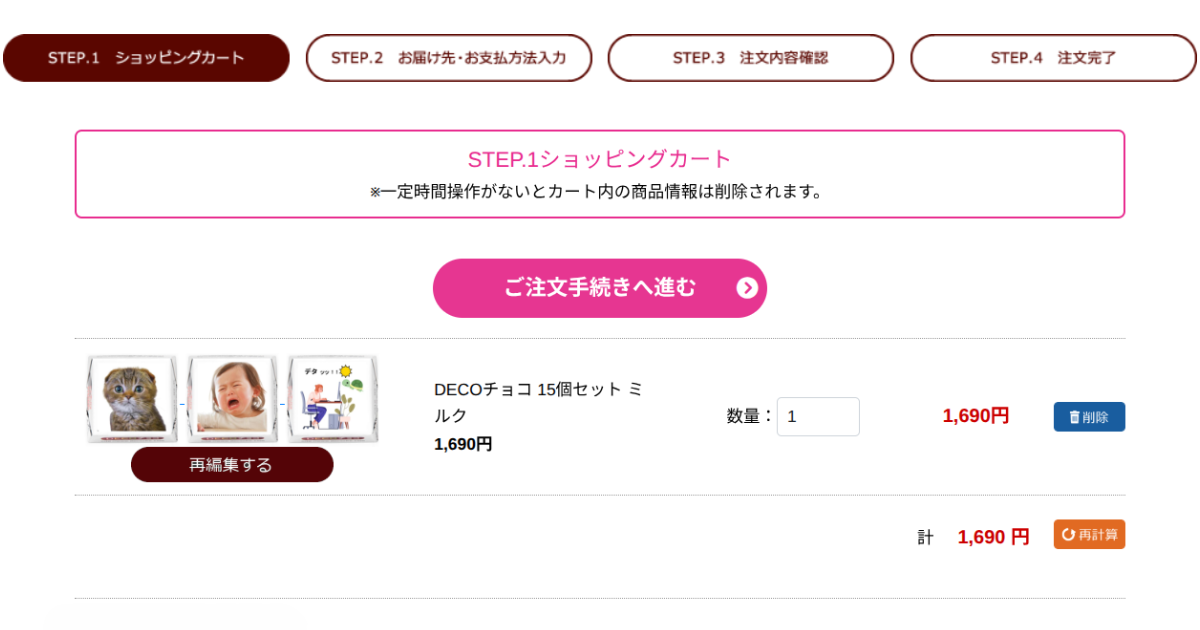Click the STEP.1ショッピングカート pink heading

coord(600,159)
